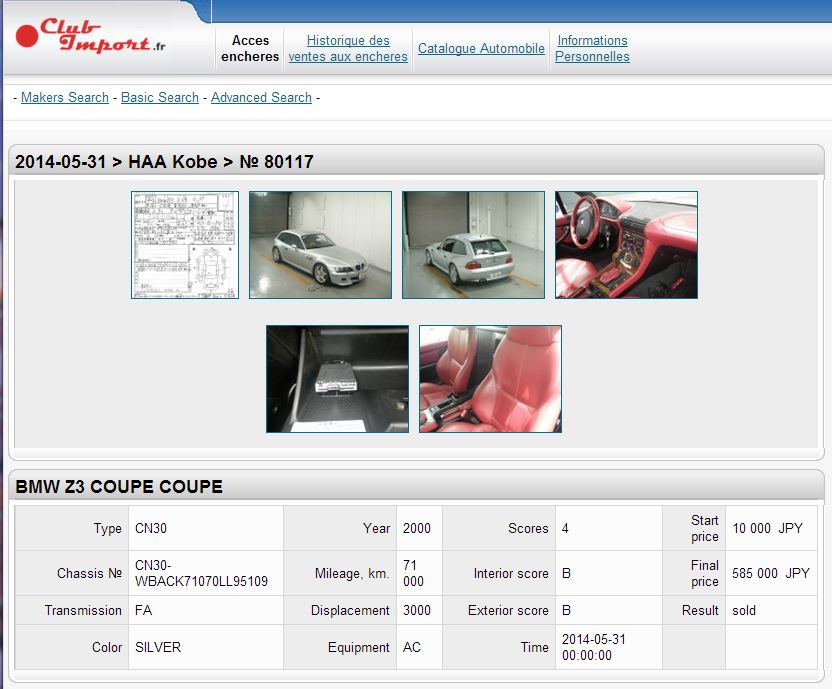832x689 pixels.
Task: View the silver BMW front-side photo
Action: tap(320, 245)
